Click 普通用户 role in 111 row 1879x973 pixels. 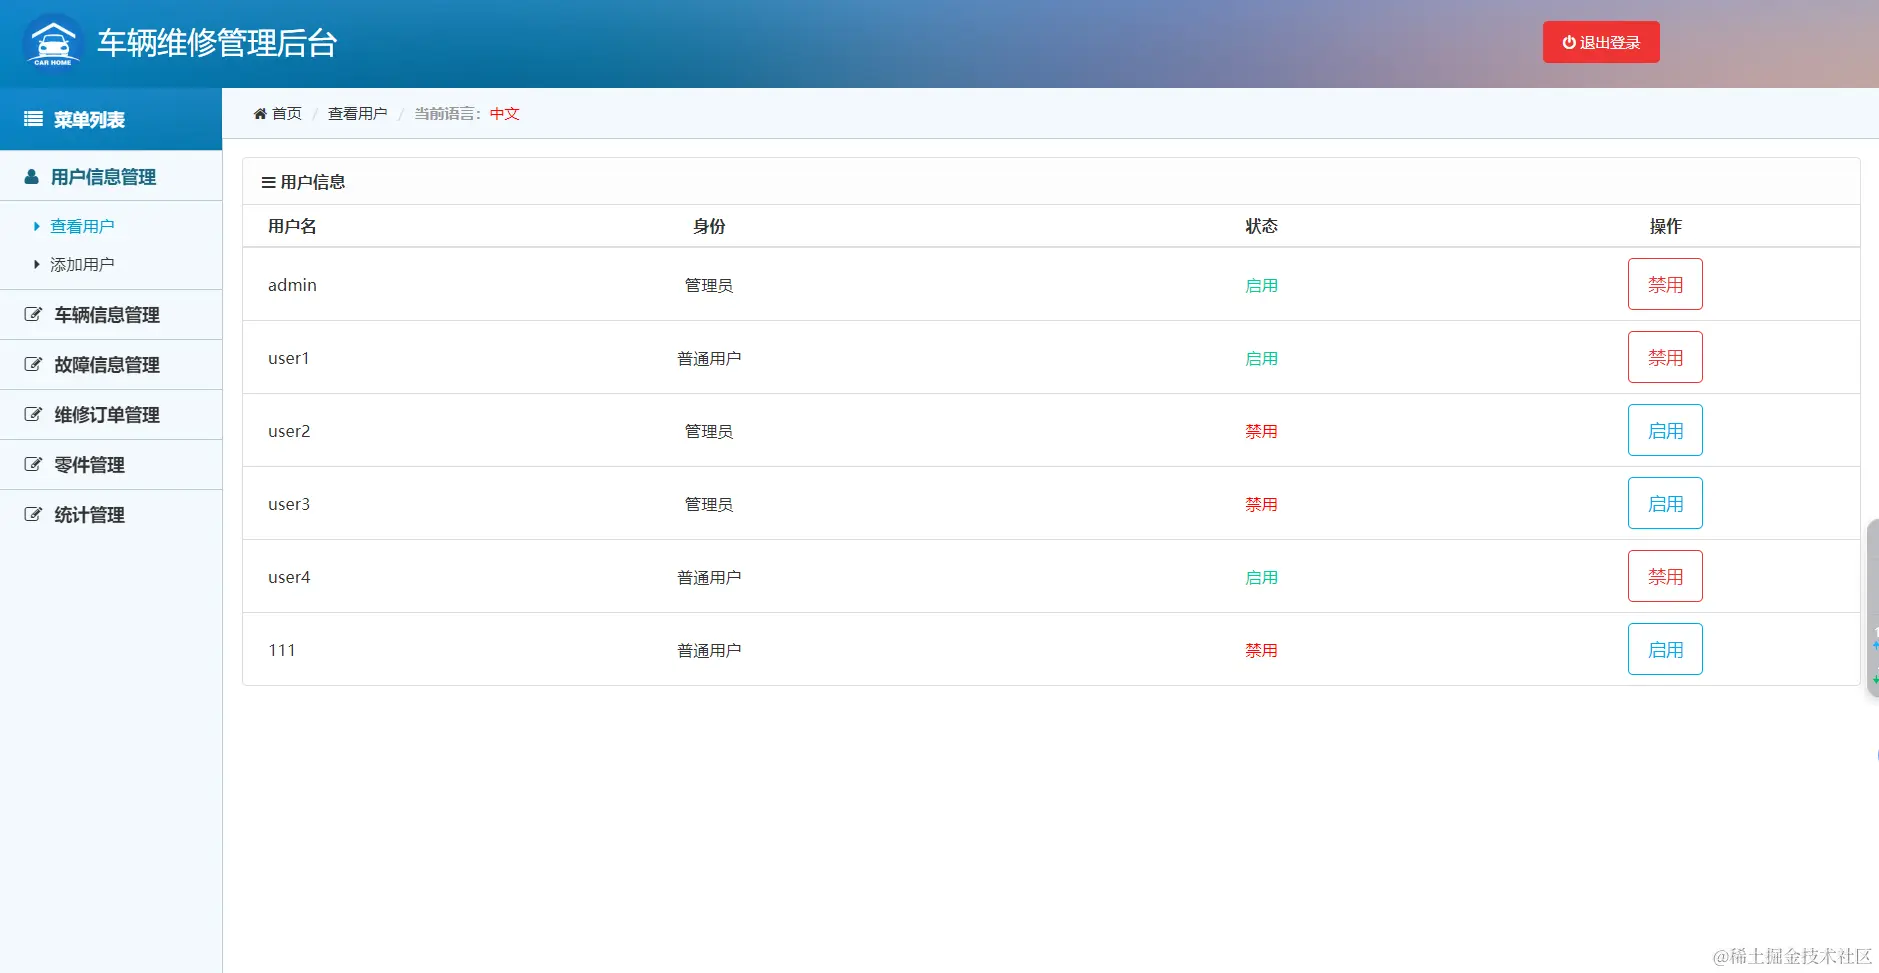[709, 650]
